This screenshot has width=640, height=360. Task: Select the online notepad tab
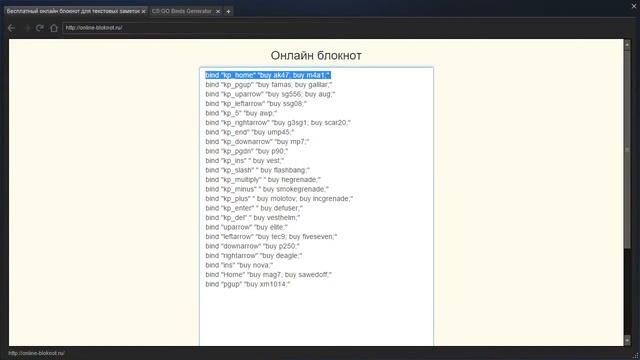(x=73, y=11)
